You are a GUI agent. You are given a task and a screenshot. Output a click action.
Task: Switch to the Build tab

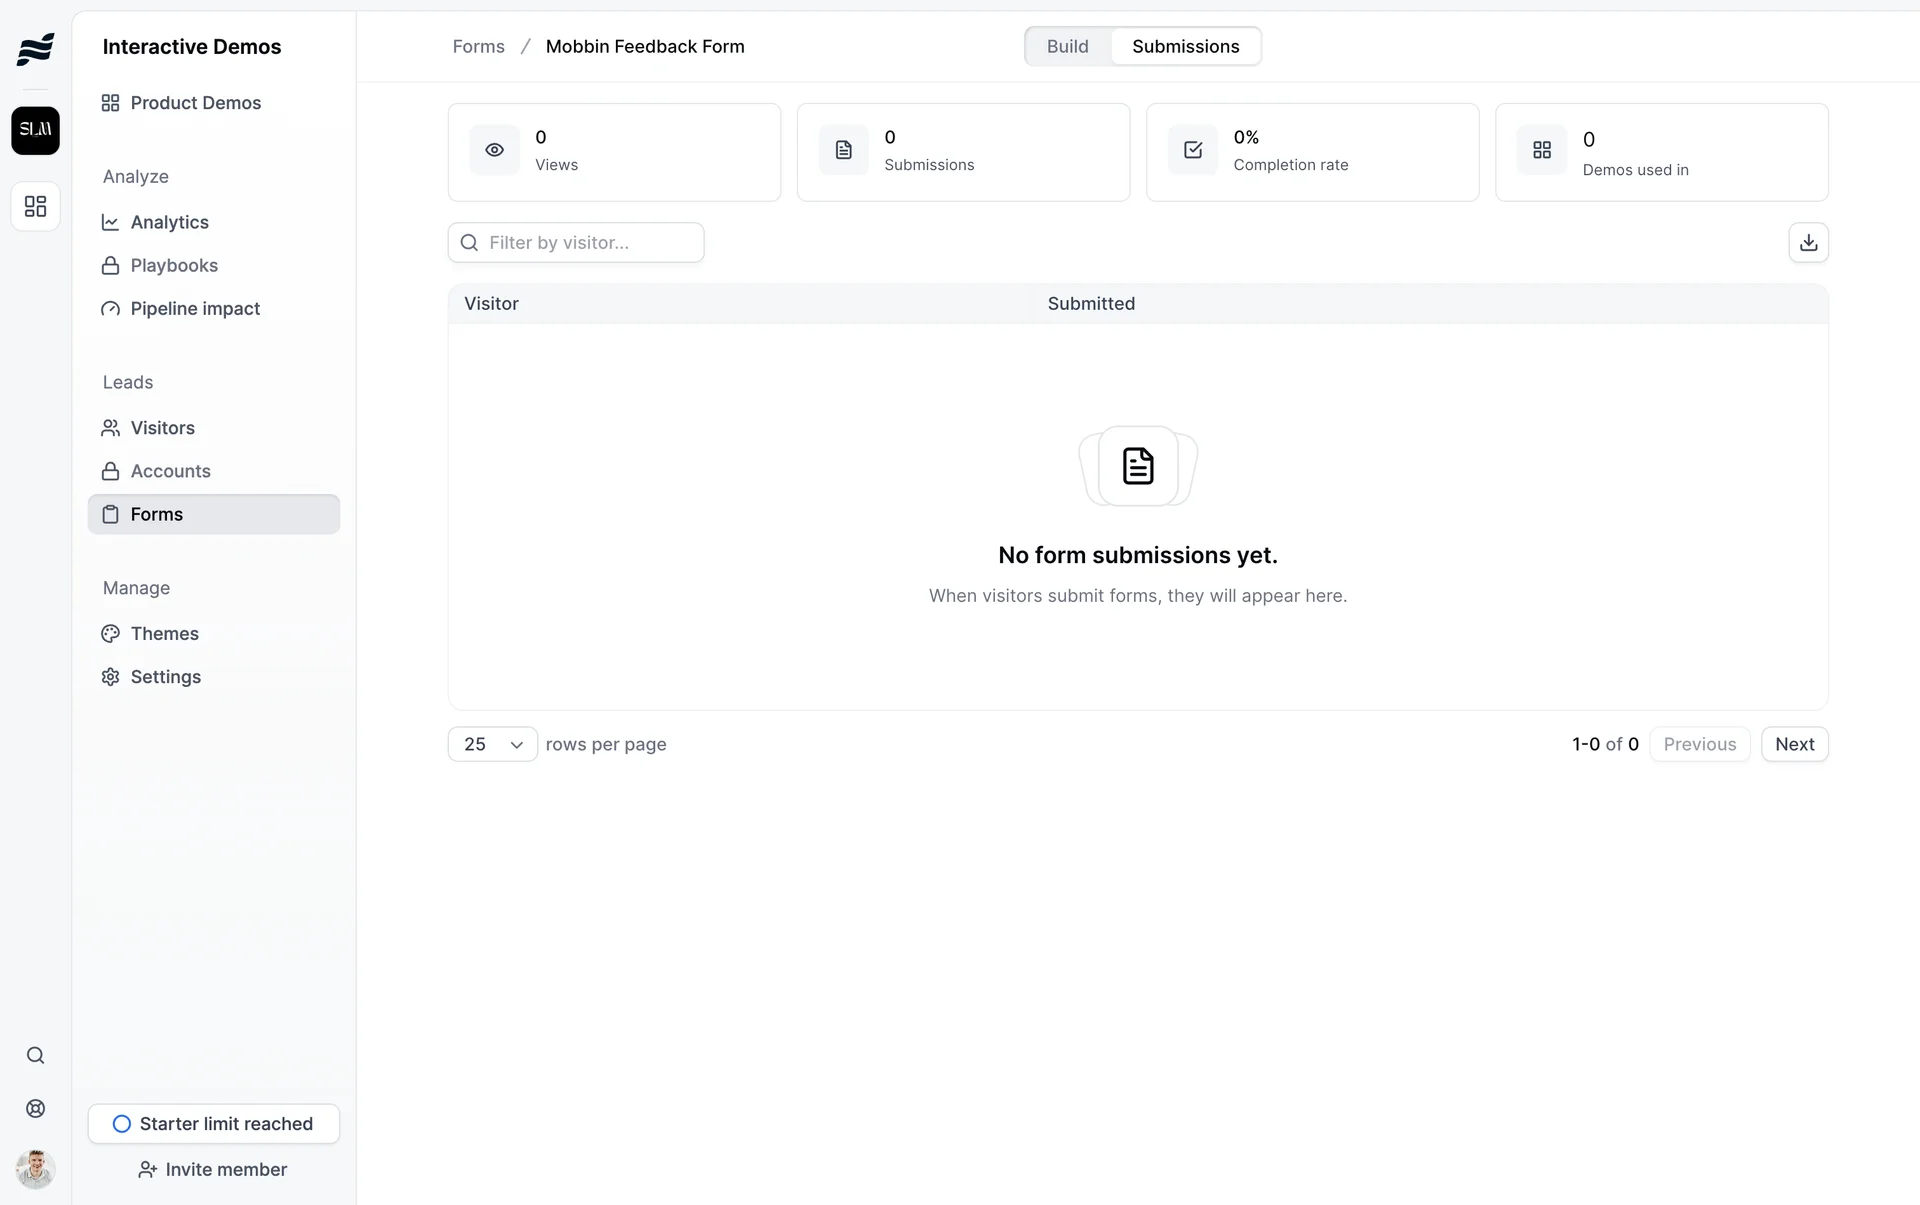coord(1067,46)
